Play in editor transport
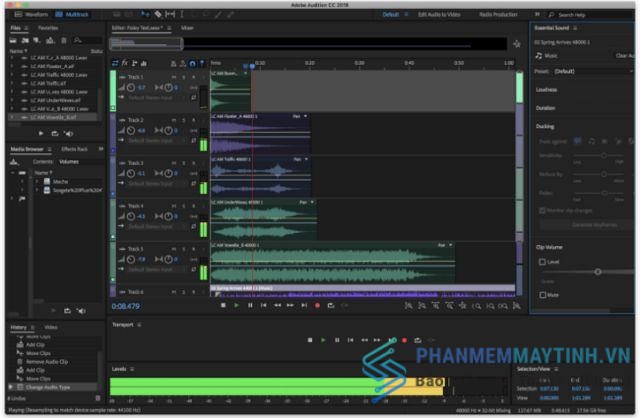Image resolution: width=640 pixels, height=418 pixels. pyautogui.click(x=236, y=305)
